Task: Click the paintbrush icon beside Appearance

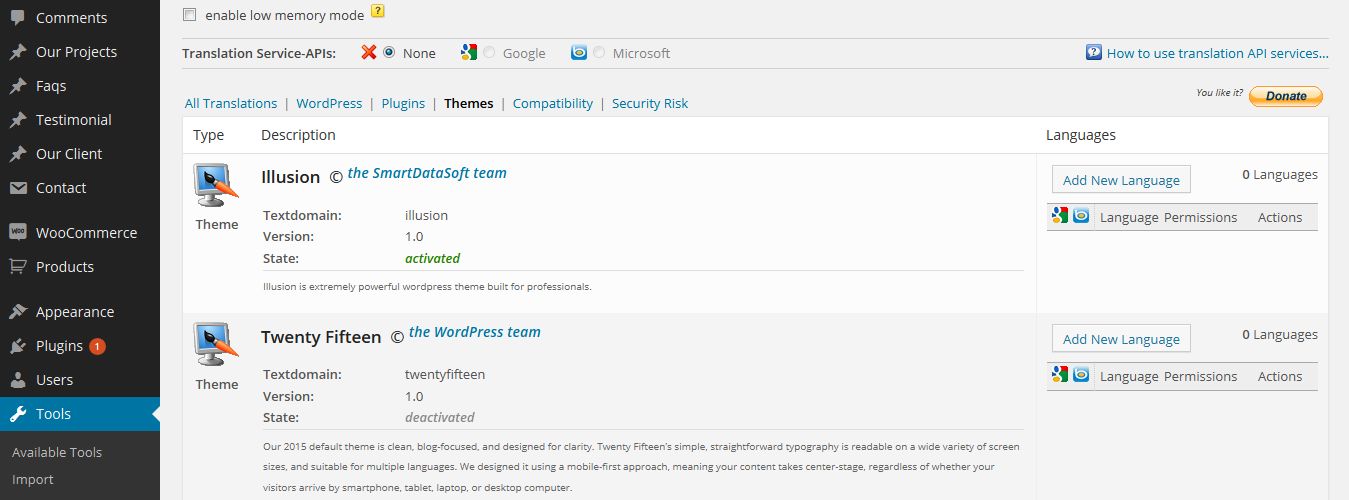Action: [x=18, y=312]
